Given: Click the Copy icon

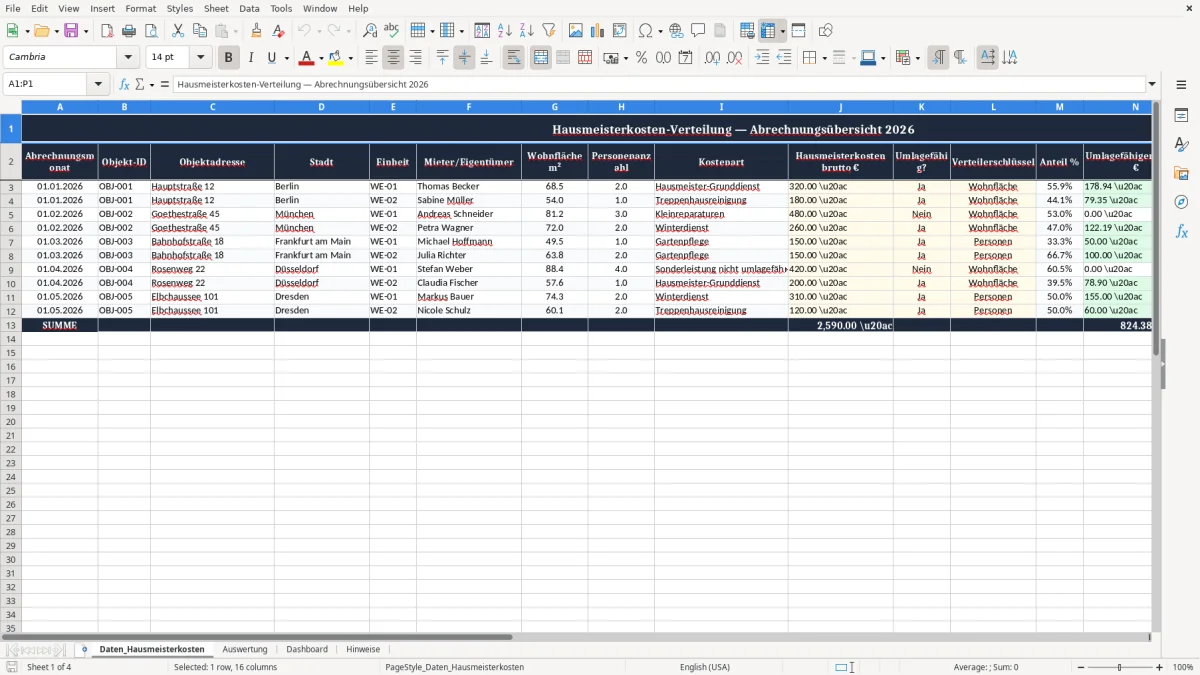Looking at the screenshot, I should point(200,31).
